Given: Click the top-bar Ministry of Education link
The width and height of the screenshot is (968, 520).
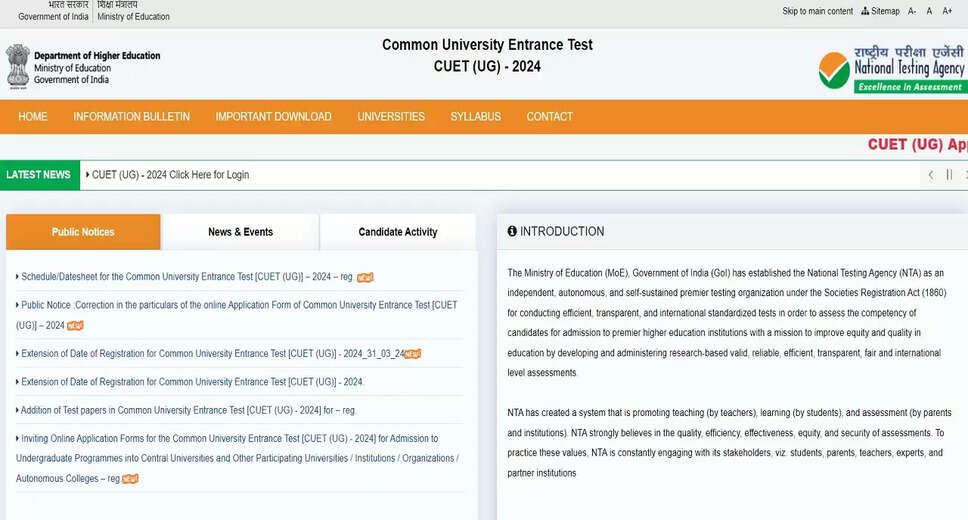Looking at the screenshot, I should 133,17.
